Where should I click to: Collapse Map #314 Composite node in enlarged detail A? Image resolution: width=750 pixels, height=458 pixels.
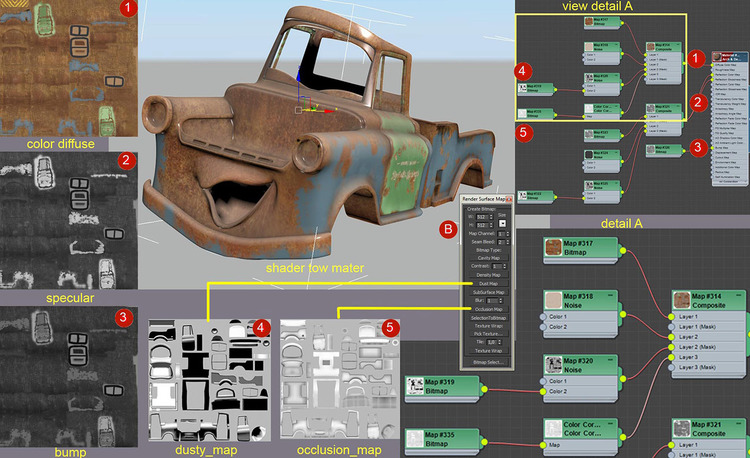click(739, 295)
